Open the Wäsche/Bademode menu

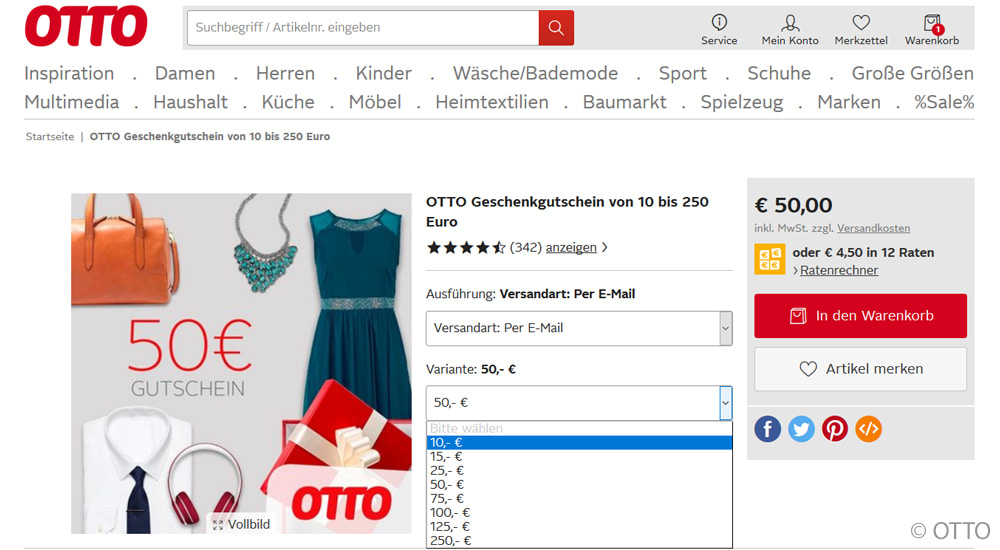tap(535, 73)
